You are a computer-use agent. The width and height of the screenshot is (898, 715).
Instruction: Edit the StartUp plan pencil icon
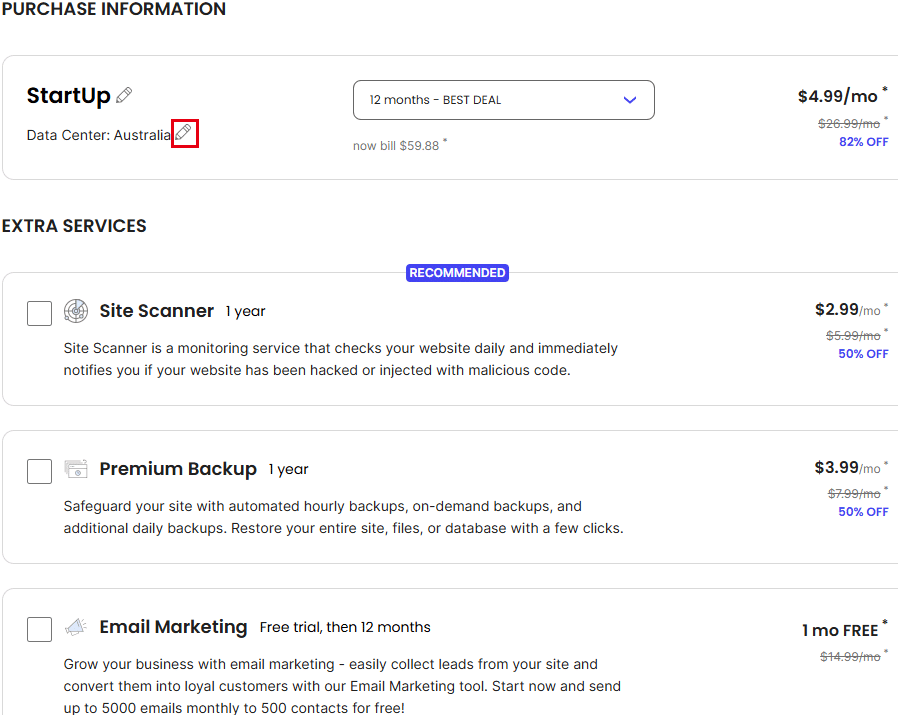point(124,95)
